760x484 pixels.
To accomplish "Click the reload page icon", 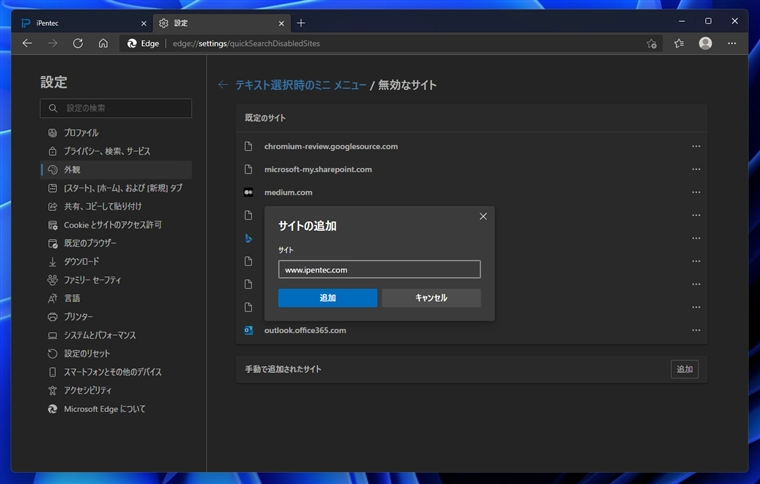I will 78,43.
